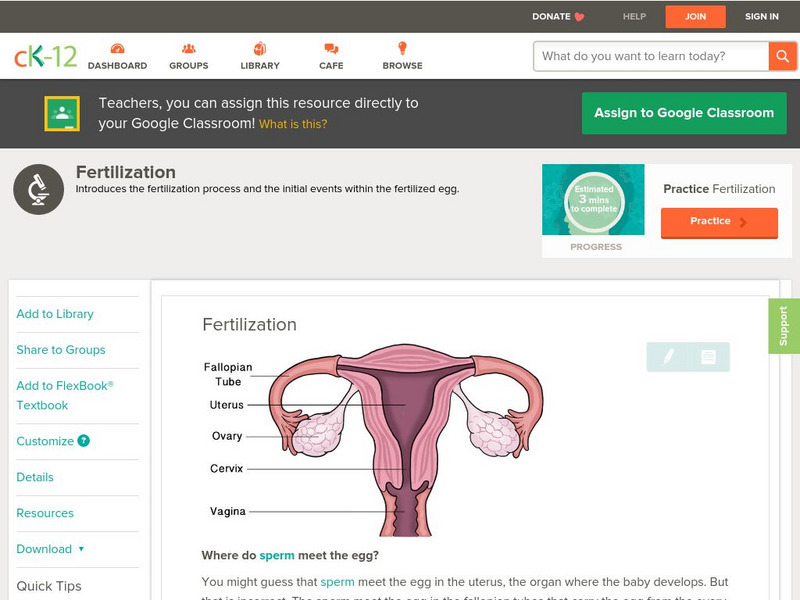Image resolution: width=800 pixels, height=600 pixels.
Task: Open the 'What is this?' link
Action: (x=293, y=124)
